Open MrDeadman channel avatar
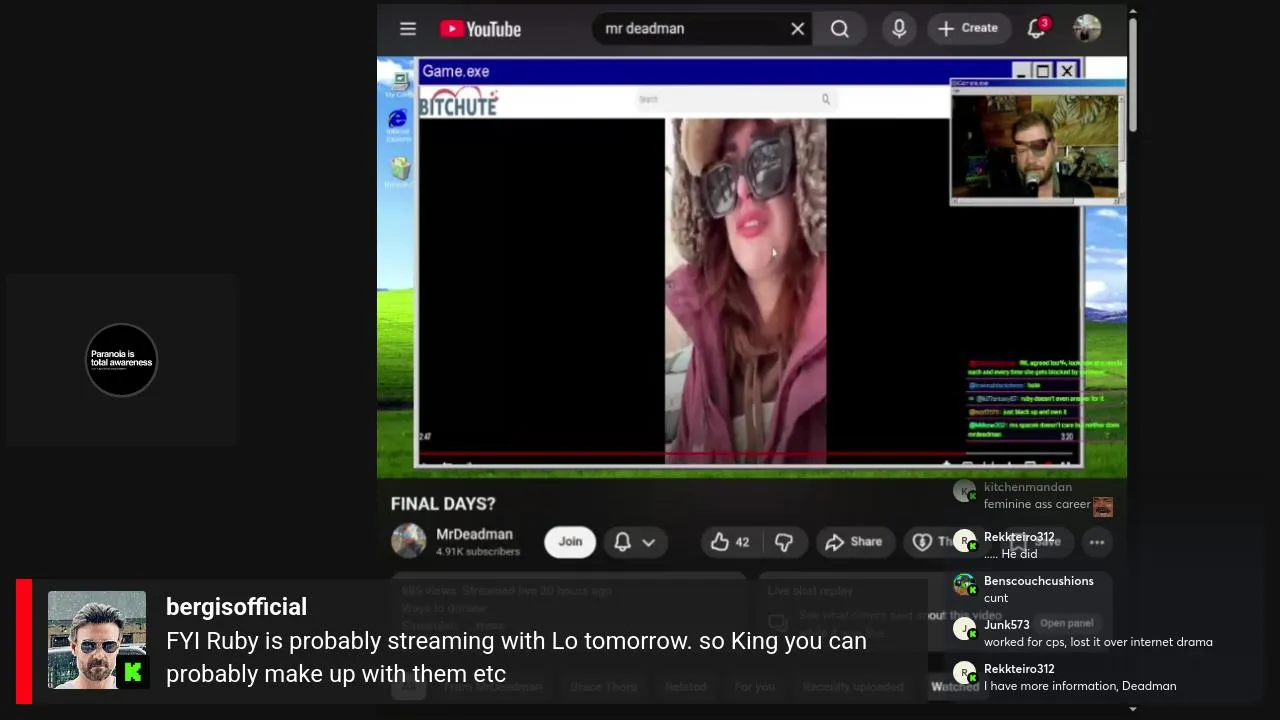 [408, 541]
